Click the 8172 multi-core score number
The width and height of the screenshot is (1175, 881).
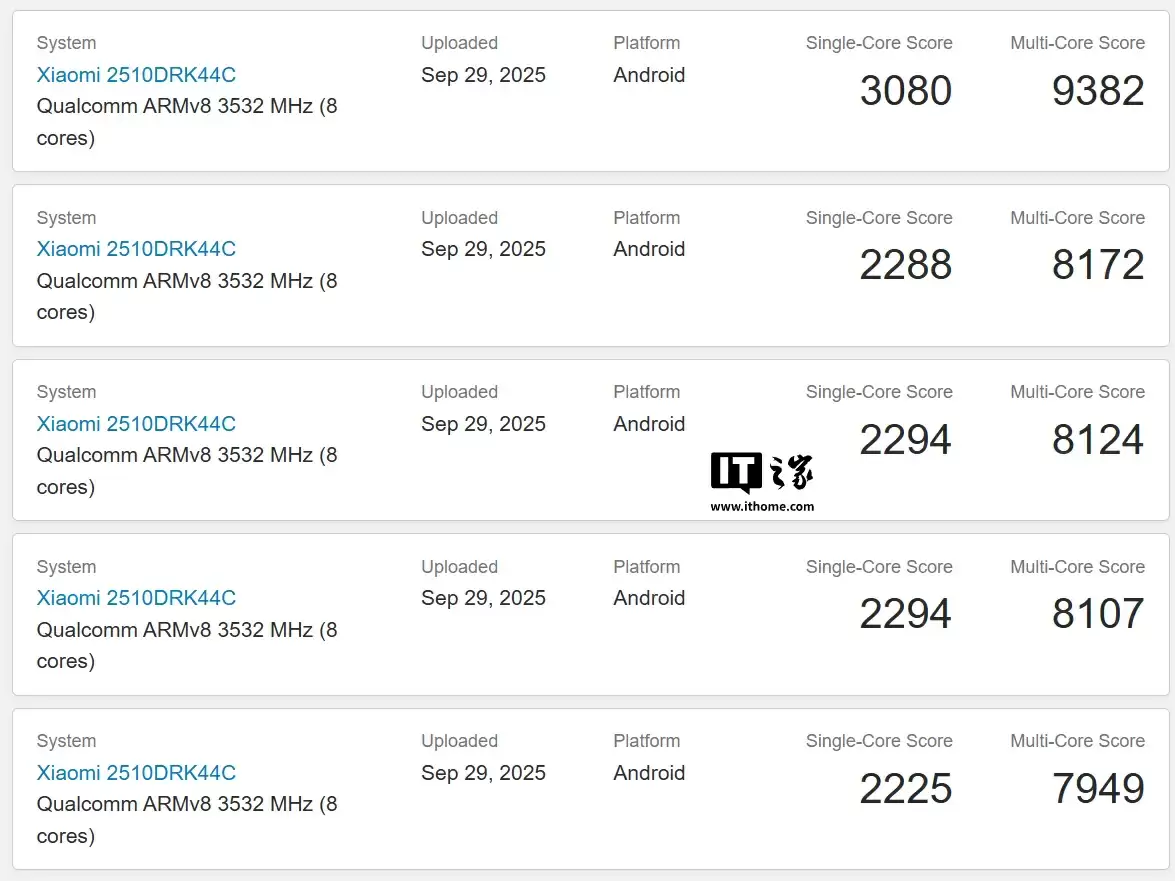(1097, 265)
